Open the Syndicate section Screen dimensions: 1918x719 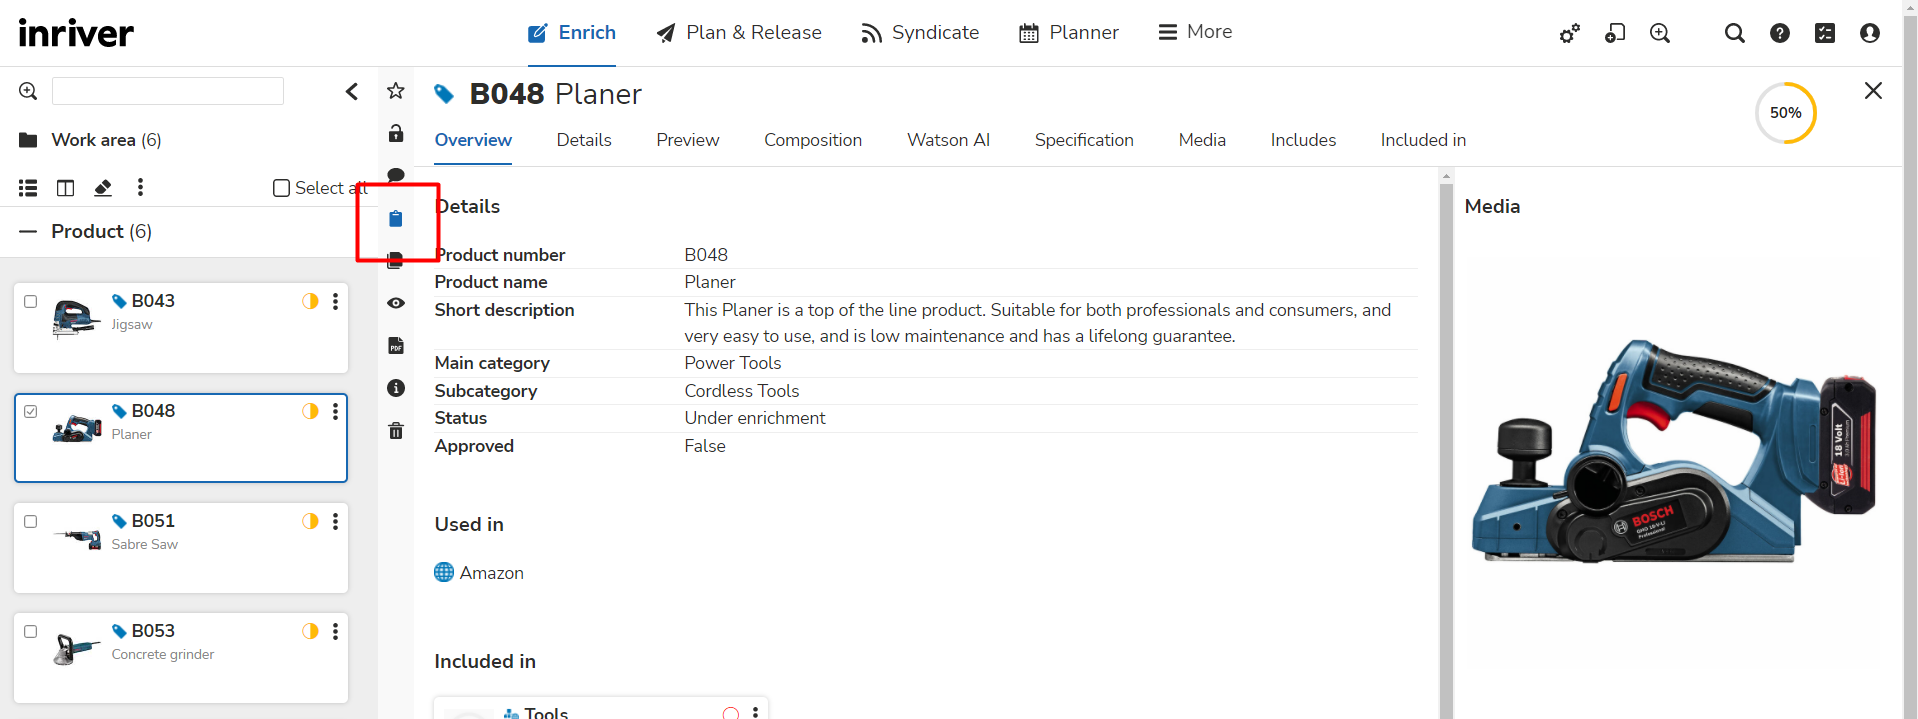coord(920,32)
